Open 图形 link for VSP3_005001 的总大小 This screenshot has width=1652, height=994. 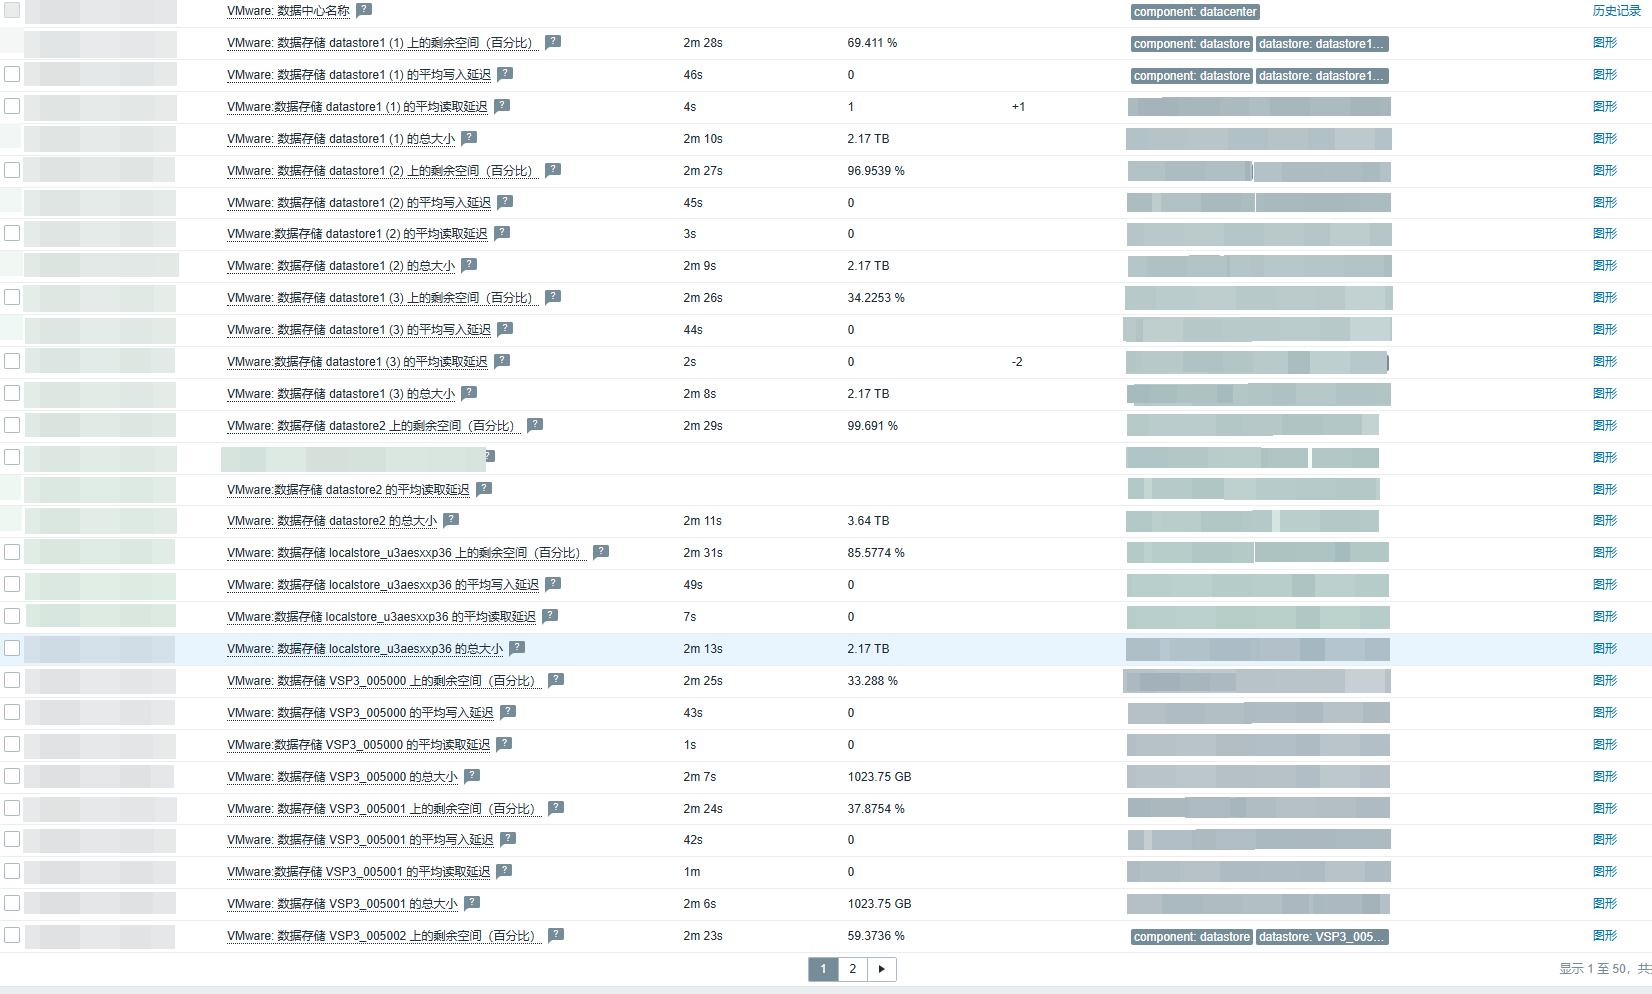(1605, 903)
